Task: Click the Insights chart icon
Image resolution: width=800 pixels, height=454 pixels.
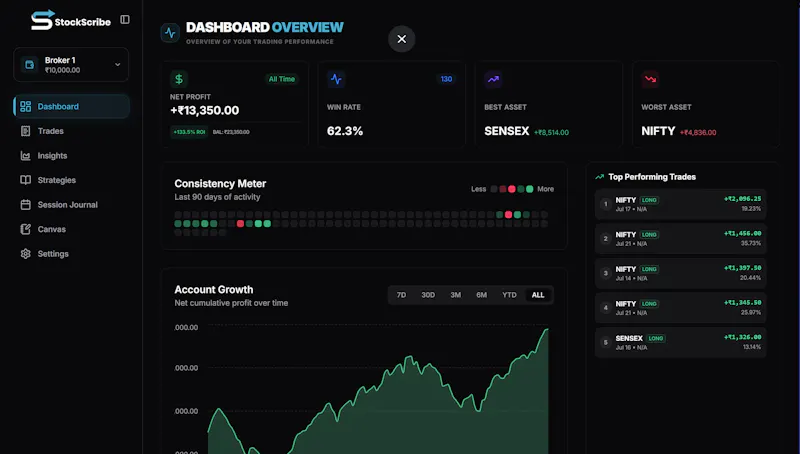Action: (26, 156)
